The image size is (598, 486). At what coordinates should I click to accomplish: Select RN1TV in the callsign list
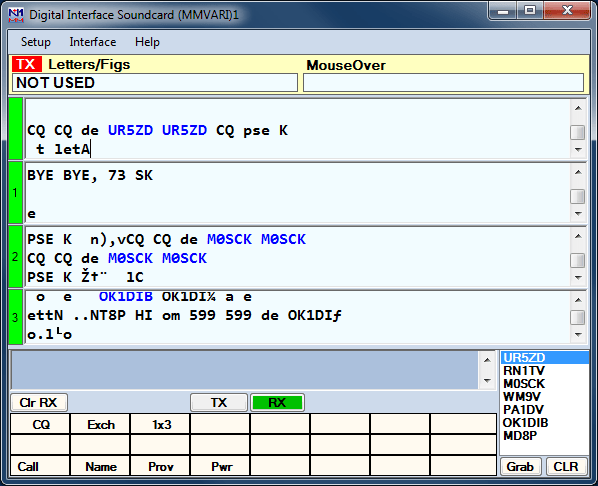[545, 370]
